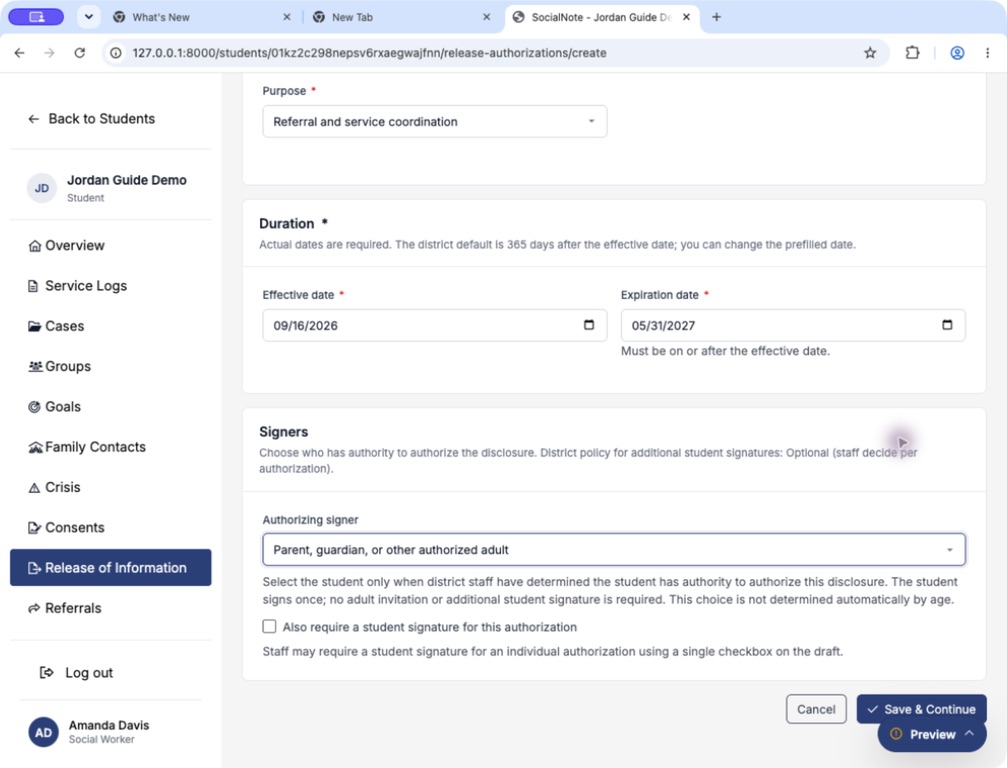Open the browser extensions puzzle icon
The image size is (1007, 768).
[x=912, y=53]
